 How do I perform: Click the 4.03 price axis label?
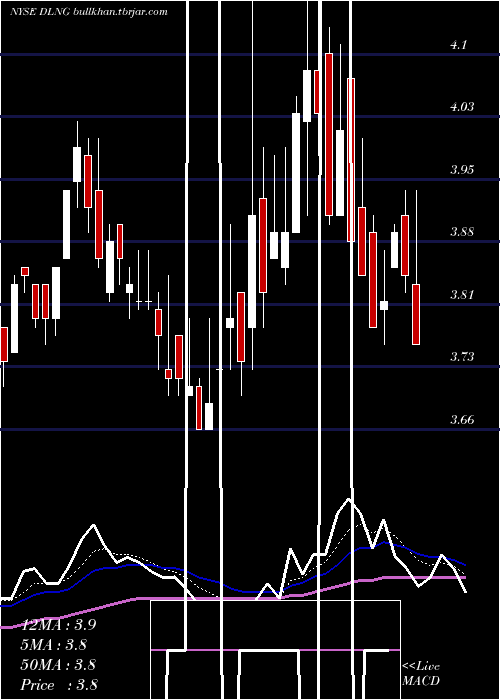461,107
